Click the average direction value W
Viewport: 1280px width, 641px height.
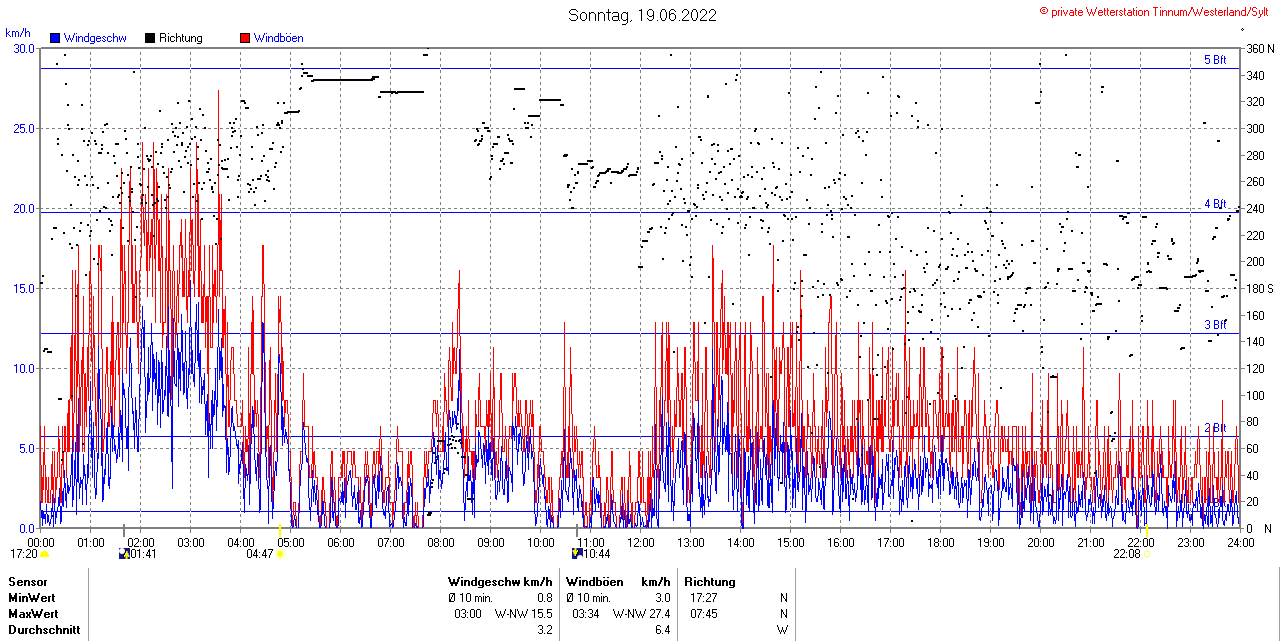pyautogui.click(x=783, y=630)
